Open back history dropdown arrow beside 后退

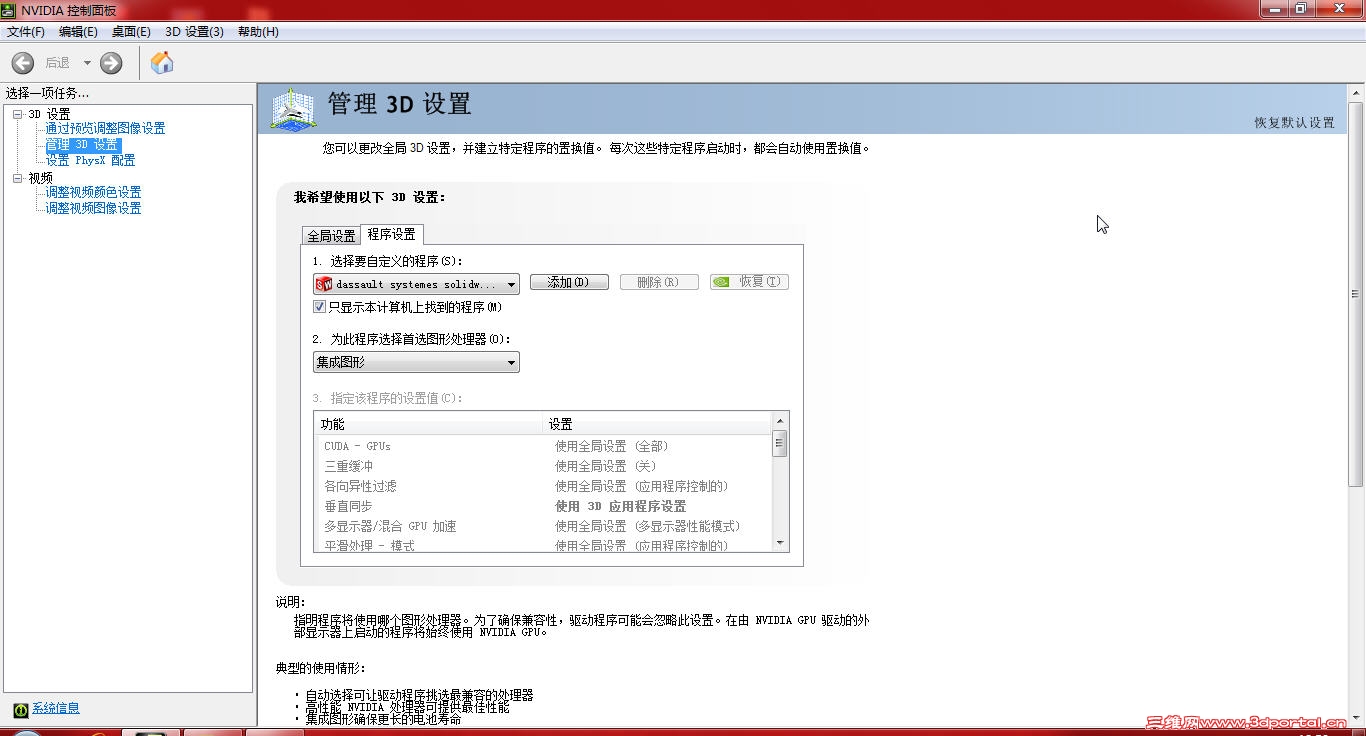pyautogui.click(x=87, y=63)
